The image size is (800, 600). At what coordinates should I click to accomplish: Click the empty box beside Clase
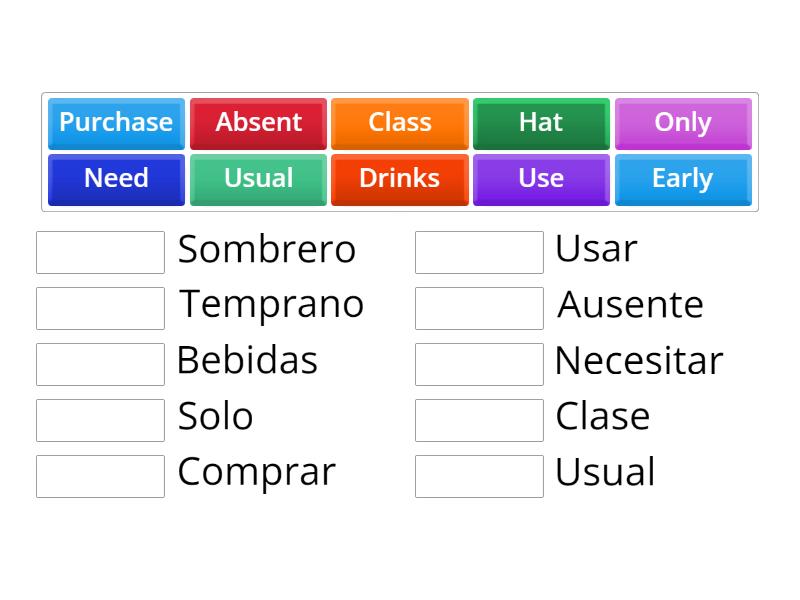(x=479, y=420)
